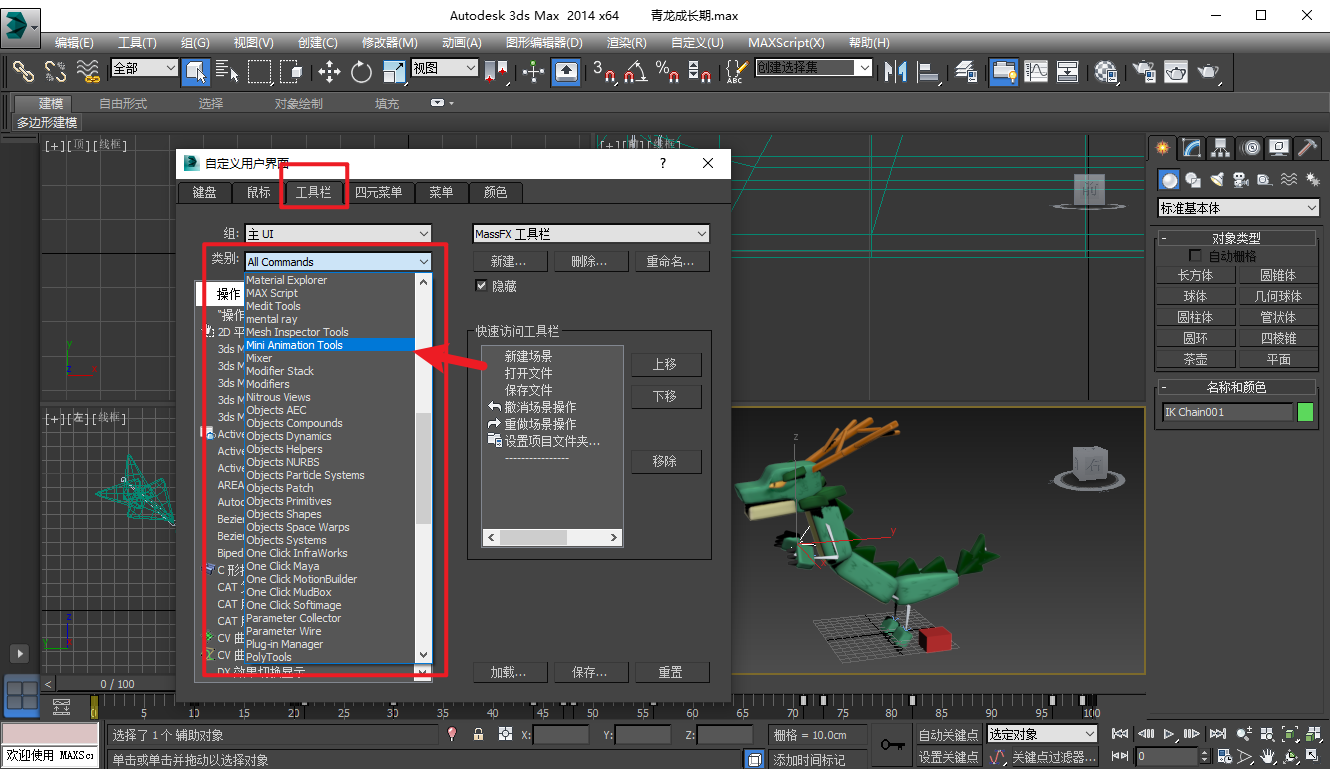Open the Material Editor icon
Viewport: 1330px width, 769px height.
coord(1106,72)
